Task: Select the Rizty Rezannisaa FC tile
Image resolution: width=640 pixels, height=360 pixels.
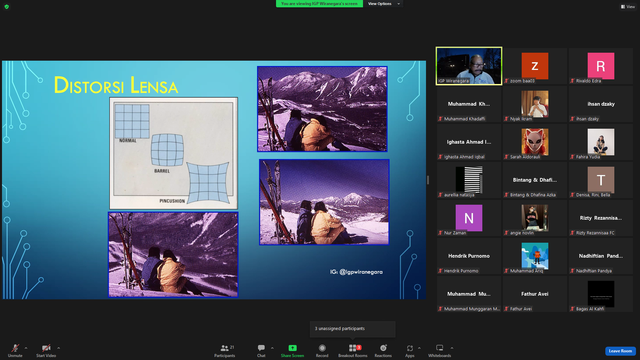Action: tap(601, 218)
